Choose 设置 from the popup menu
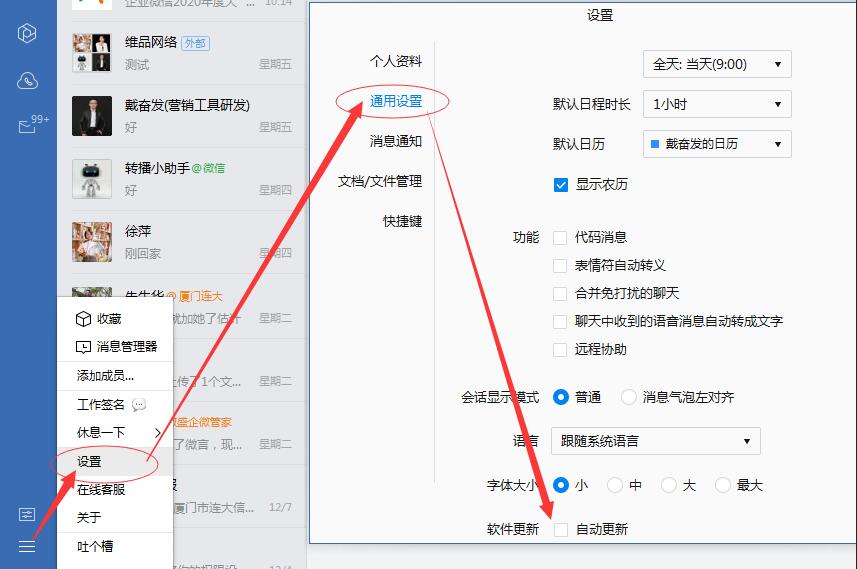 115,462
